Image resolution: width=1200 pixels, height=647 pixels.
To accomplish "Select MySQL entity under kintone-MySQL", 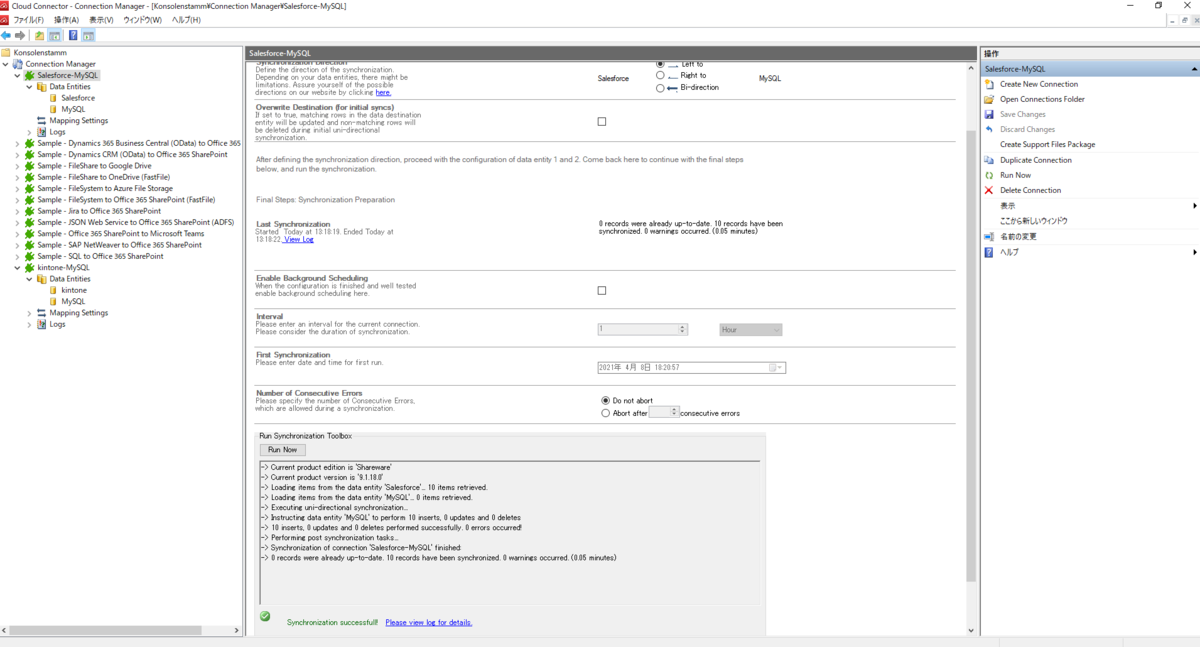I will [73, 301].
